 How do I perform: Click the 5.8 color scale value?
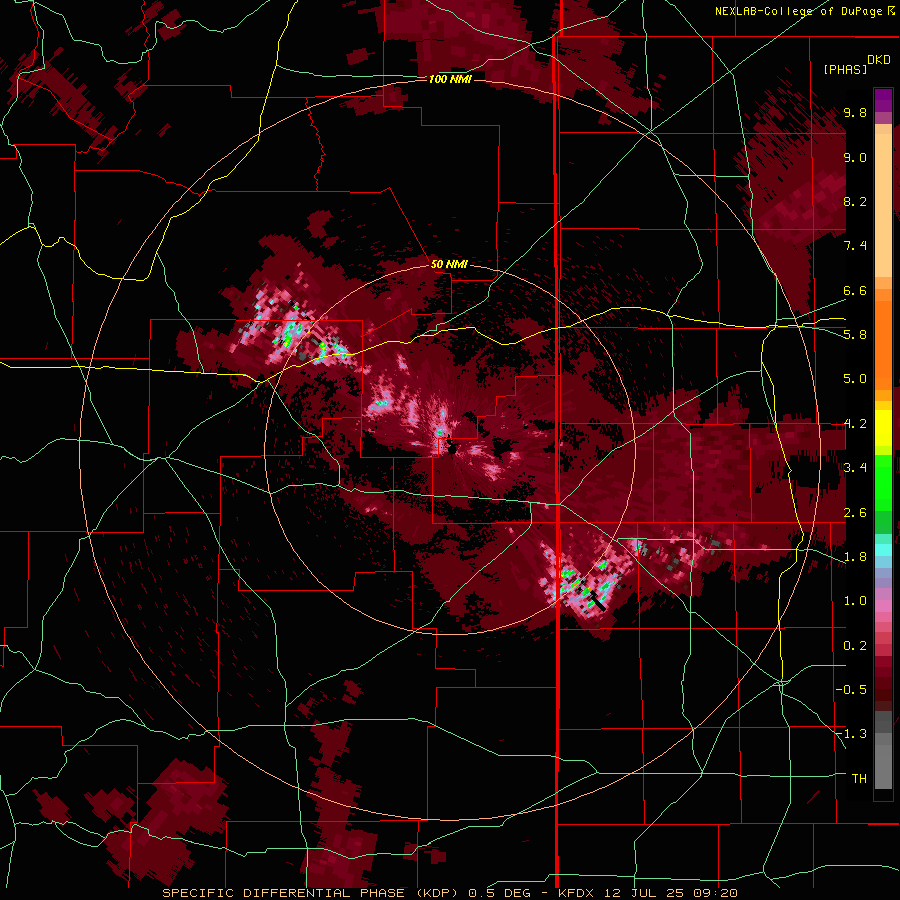point(855,334)
